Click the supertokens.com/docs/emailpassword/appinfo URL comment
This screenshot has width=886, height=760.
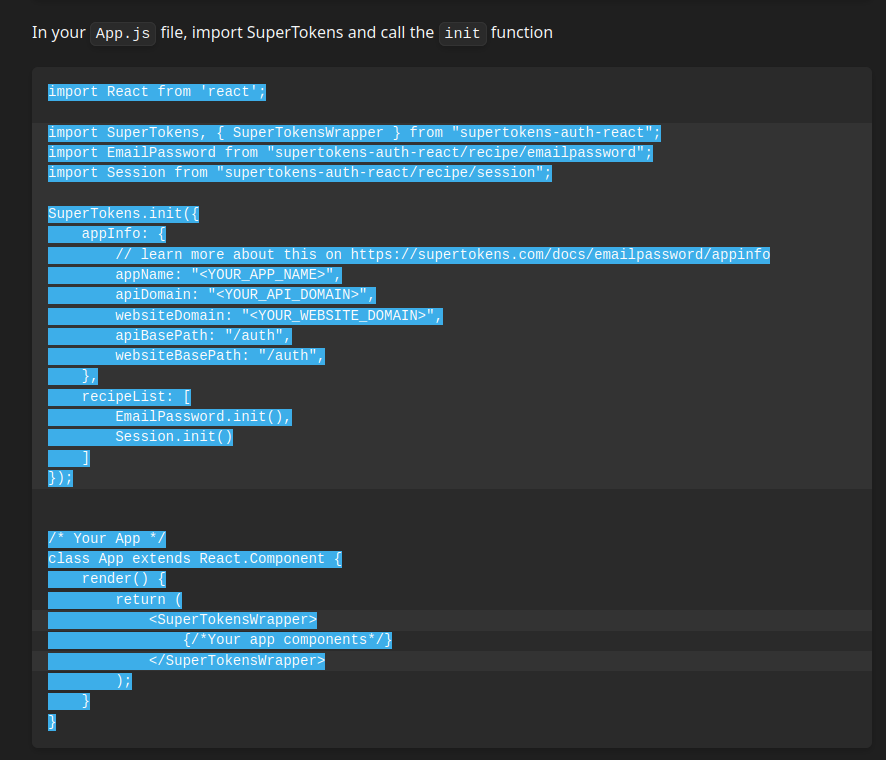[x=442, y=255]
